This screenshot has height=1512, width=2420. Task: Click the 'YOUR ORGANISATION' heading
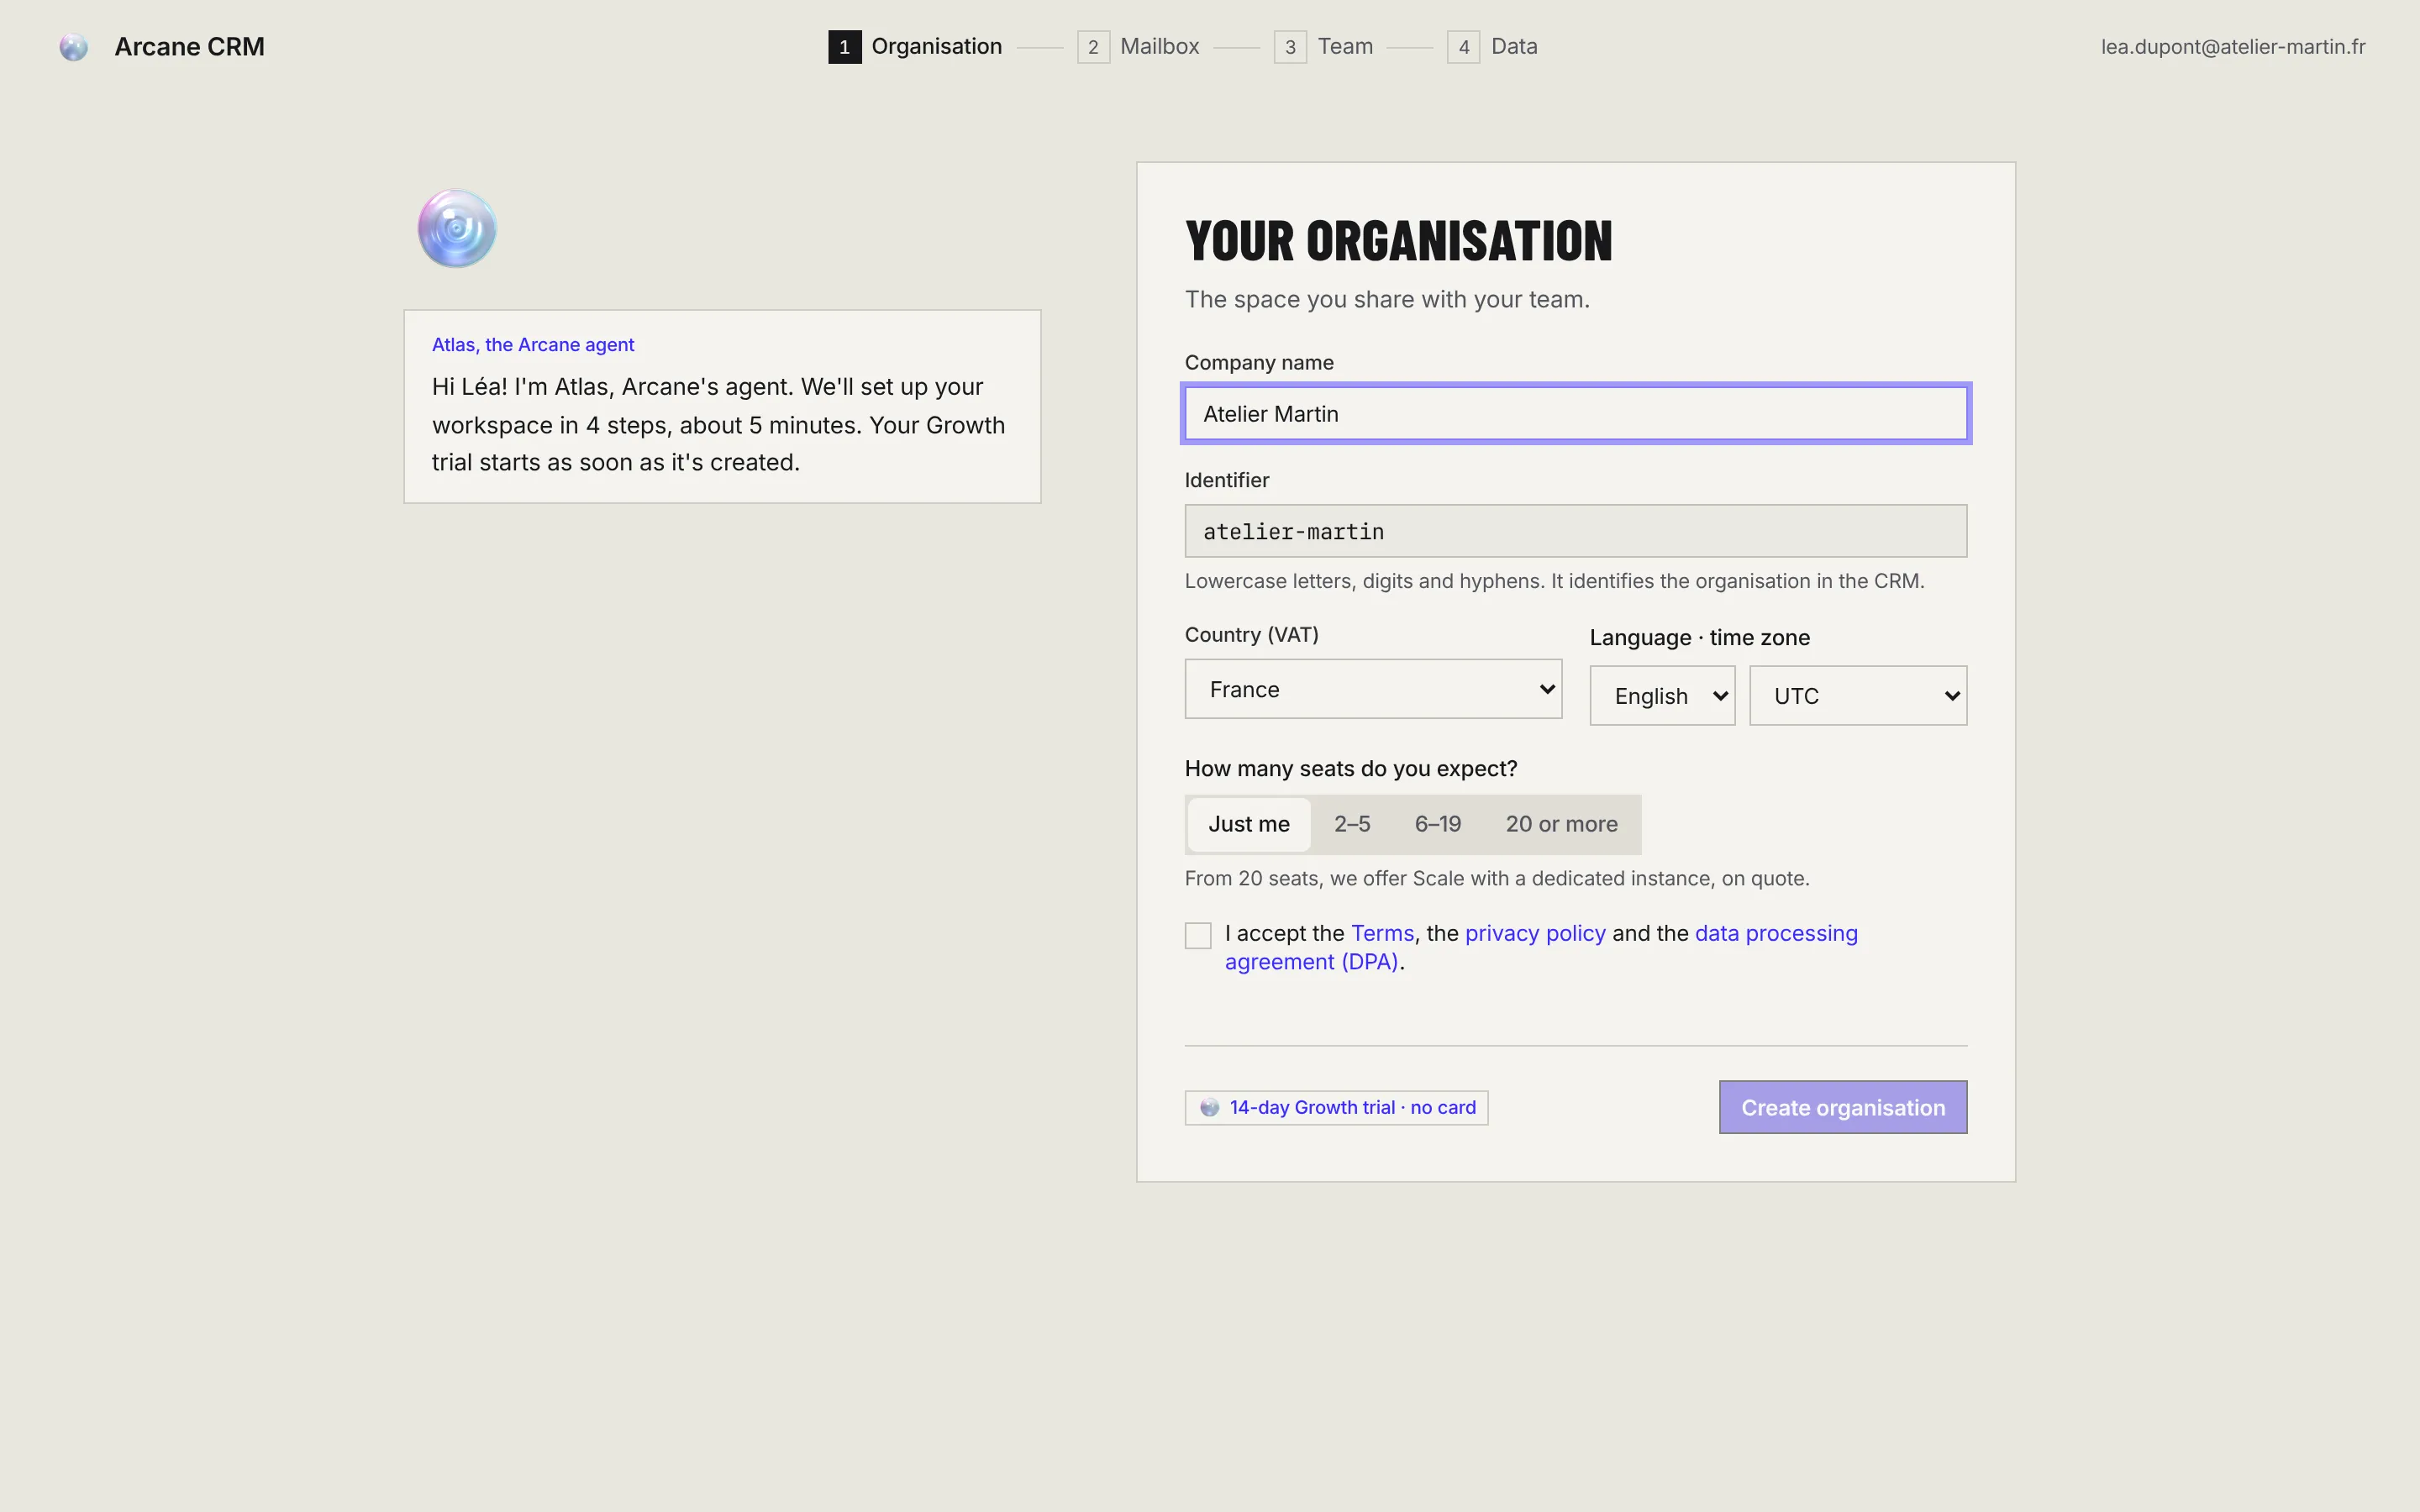click(x=1398, y=241)
